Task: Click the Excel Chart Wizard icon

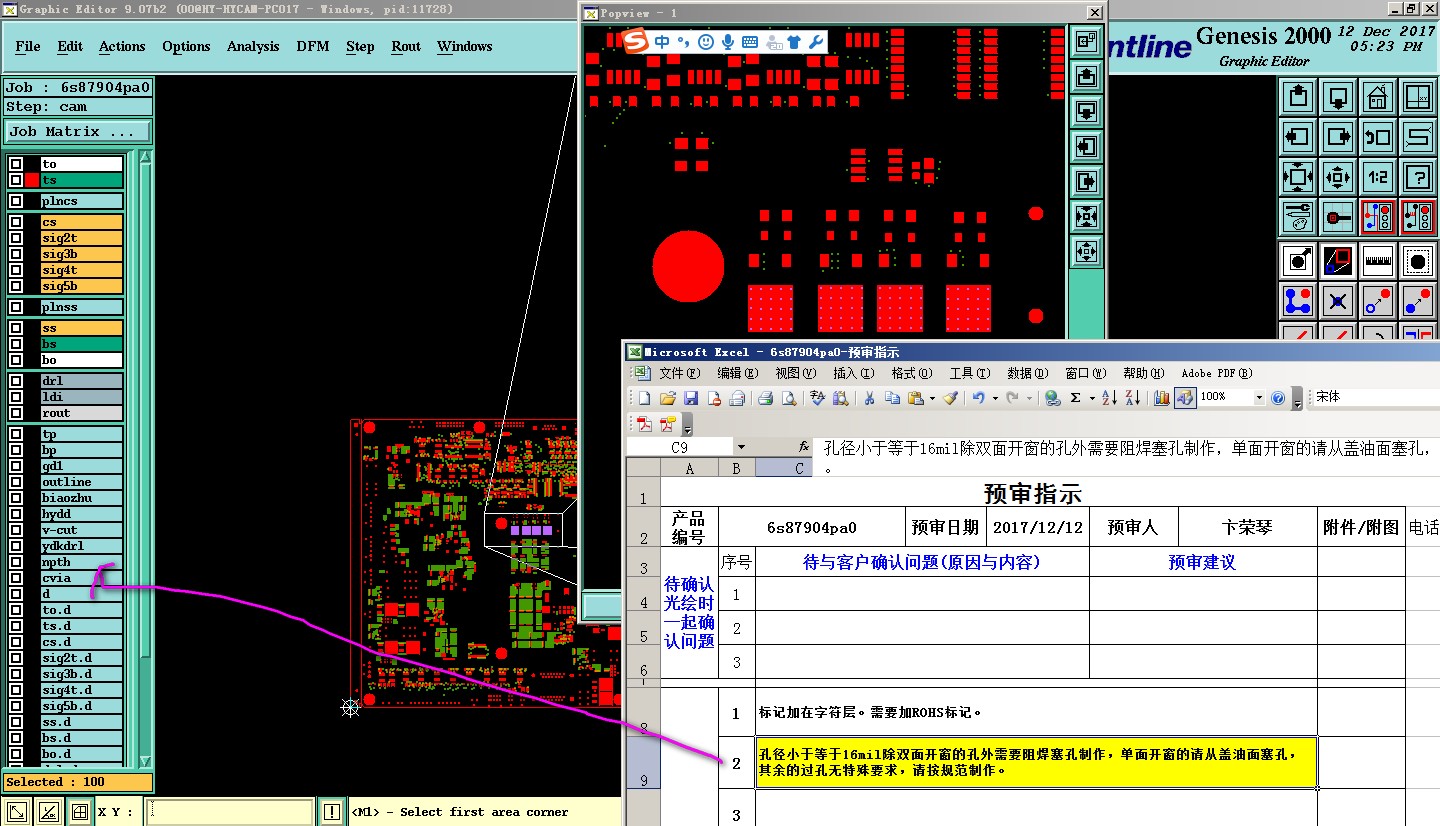Action: point(1161,398)
